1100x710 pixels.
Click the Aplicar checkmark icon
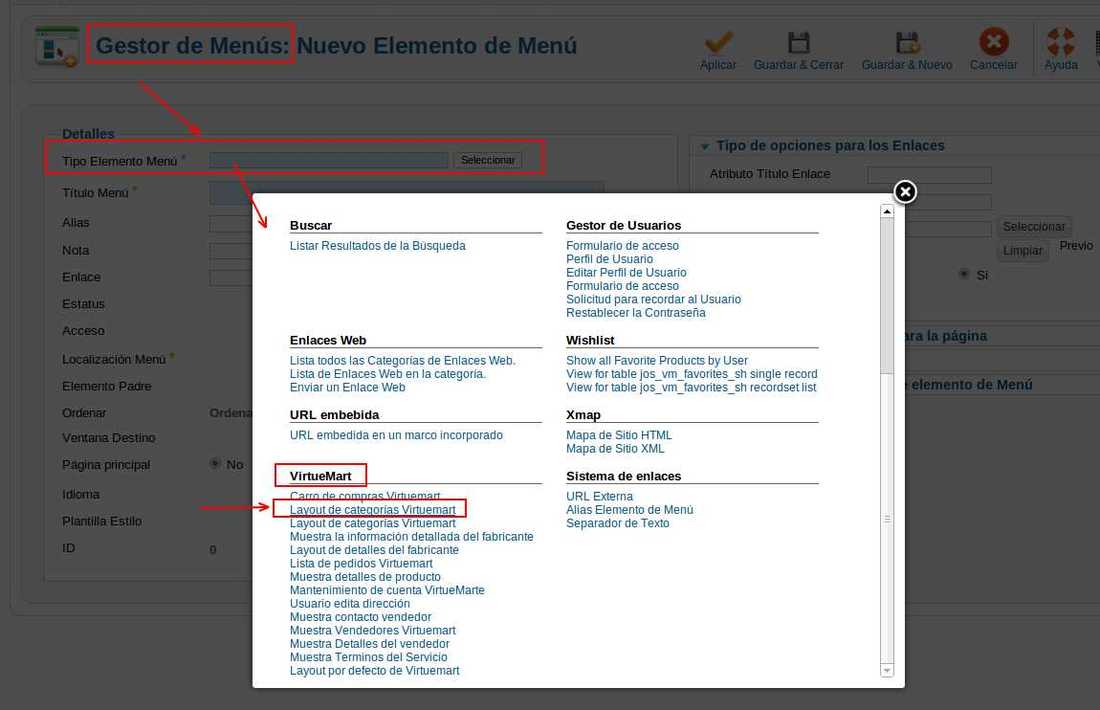click(718, 42)
